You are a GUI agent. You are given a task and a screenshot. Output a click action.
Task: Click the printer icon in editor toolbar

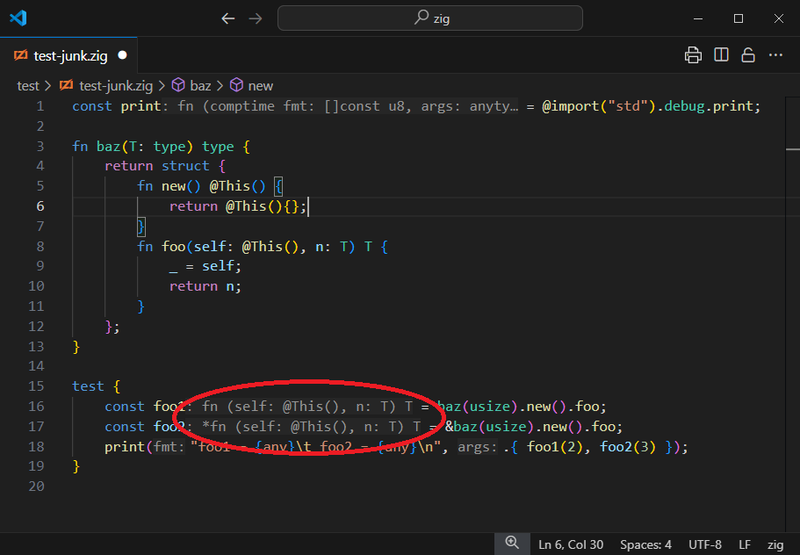[693, 56]
